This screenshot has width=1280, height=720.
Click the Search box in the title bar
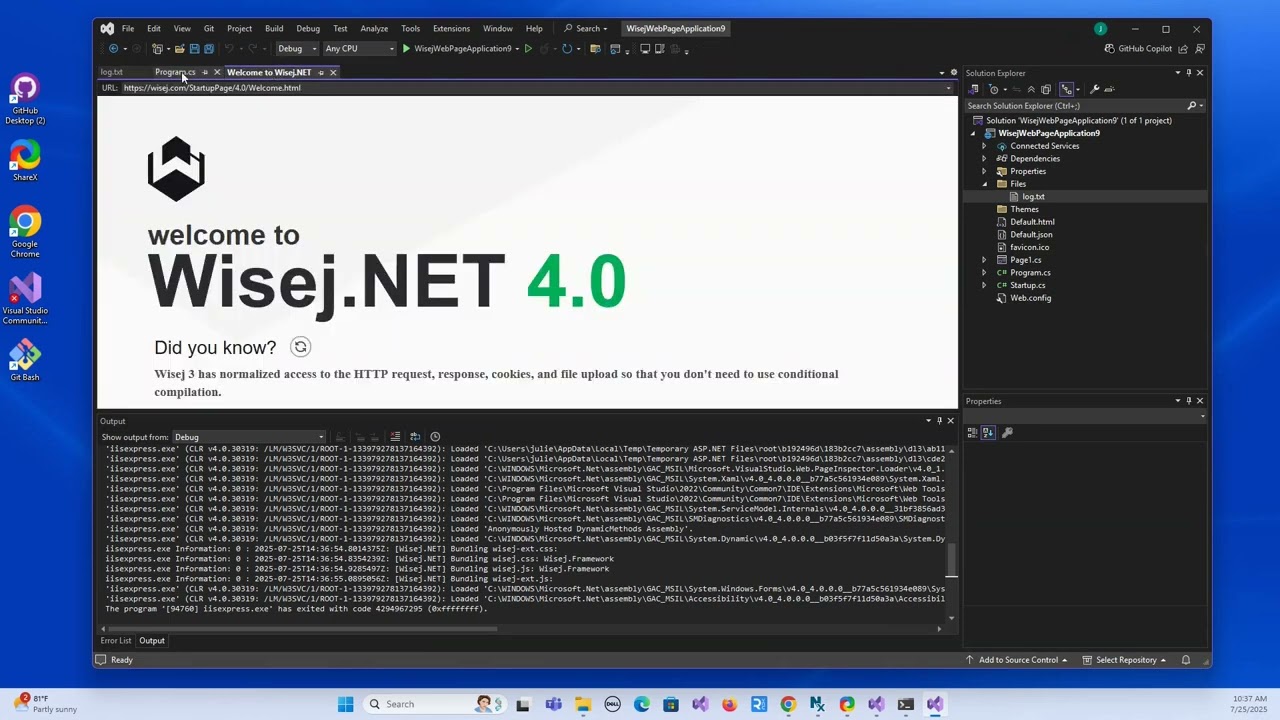[585, 28]
